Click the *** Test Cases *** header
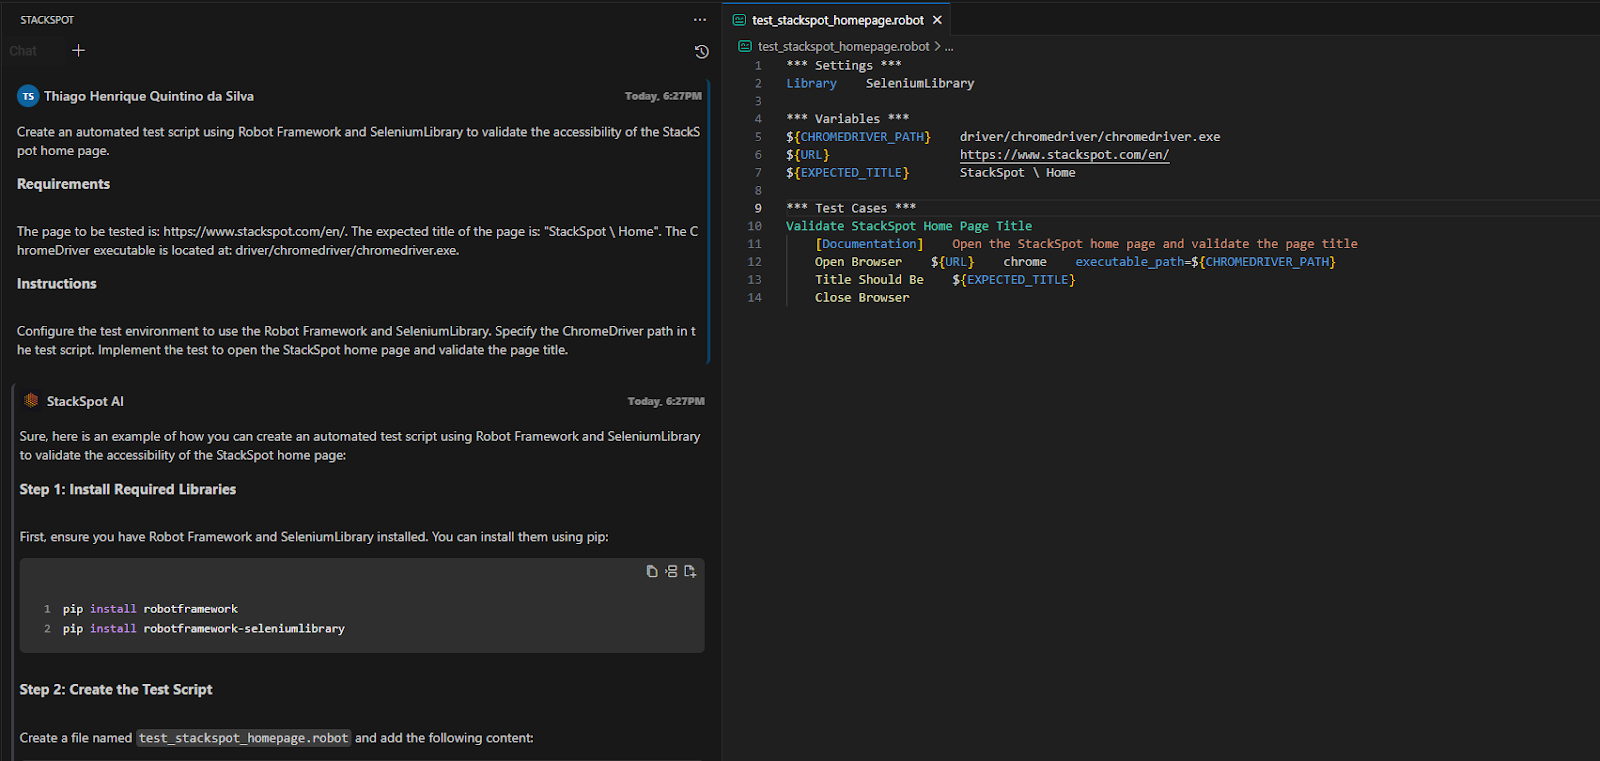The height and width of the screenshot is (761, 1600). coord(851,208)
